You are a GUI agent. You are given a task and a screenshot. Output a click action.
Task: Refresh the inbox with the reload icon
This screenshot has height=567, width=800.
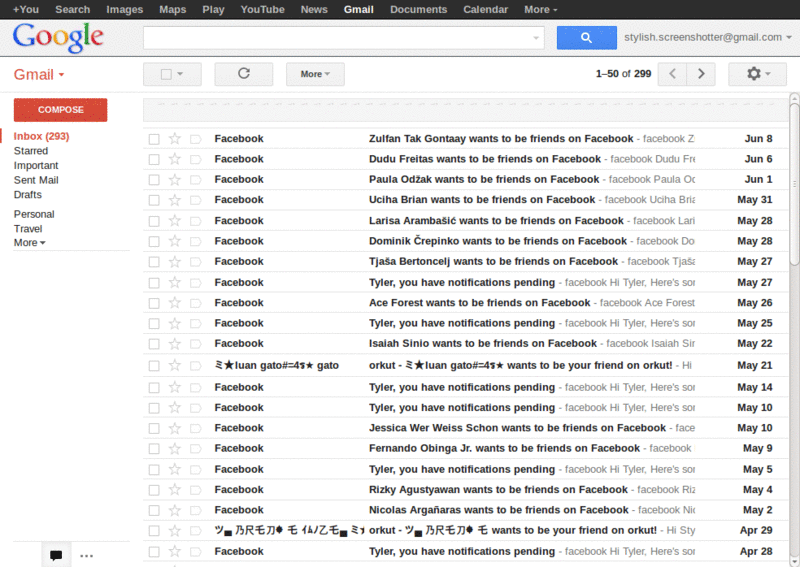point(243,74)
